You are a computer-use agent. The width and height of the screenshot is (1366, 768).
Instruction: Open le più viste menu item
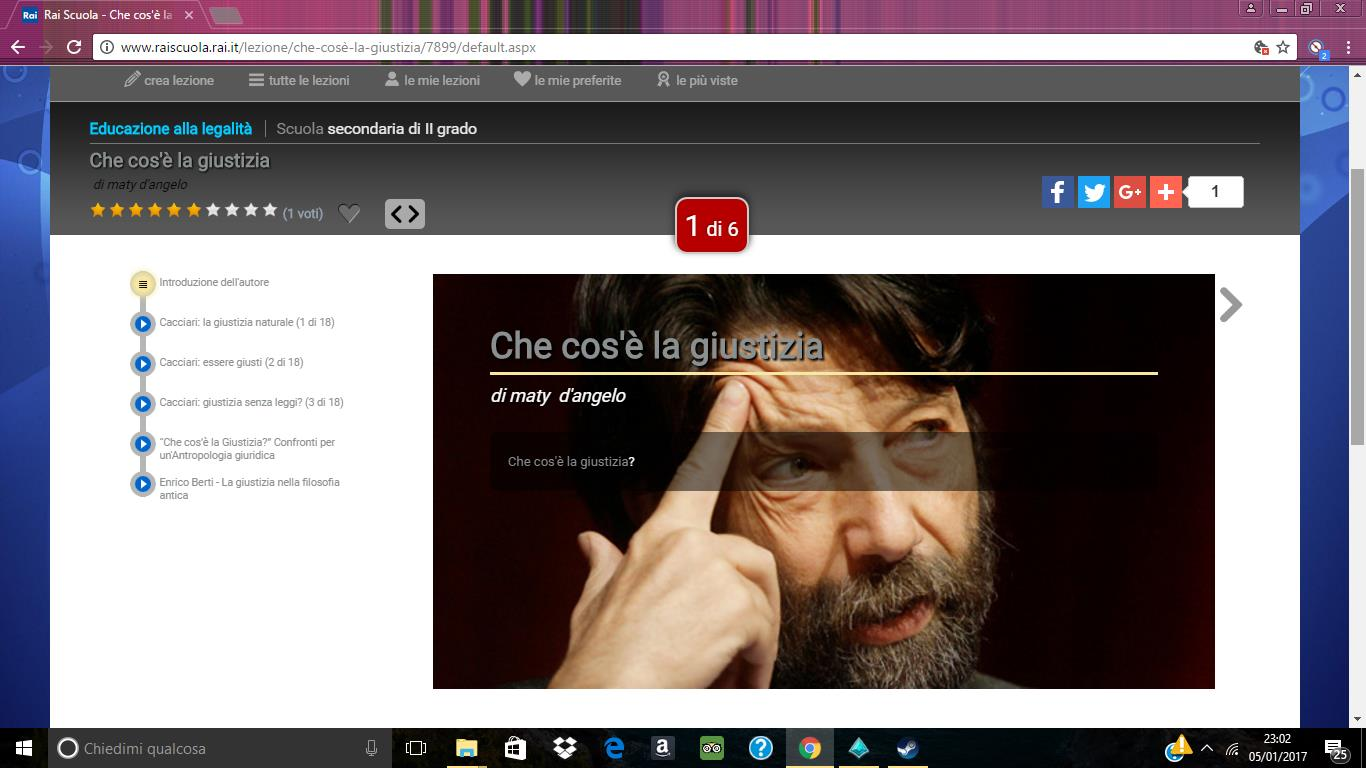(696, 80)
